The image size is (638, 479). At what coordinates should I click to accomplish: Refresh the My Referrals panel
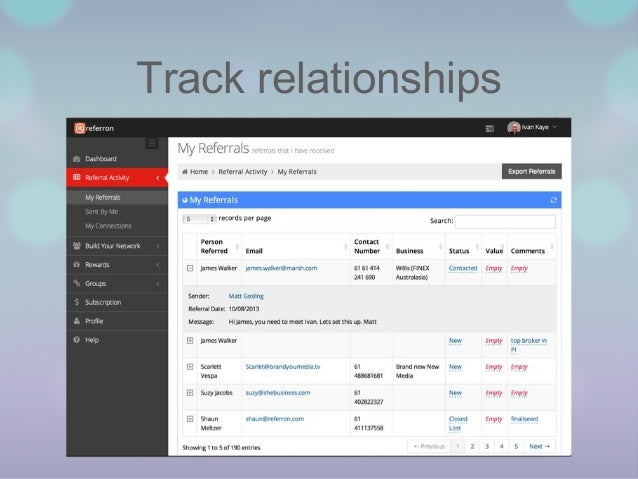pos(553,200)
